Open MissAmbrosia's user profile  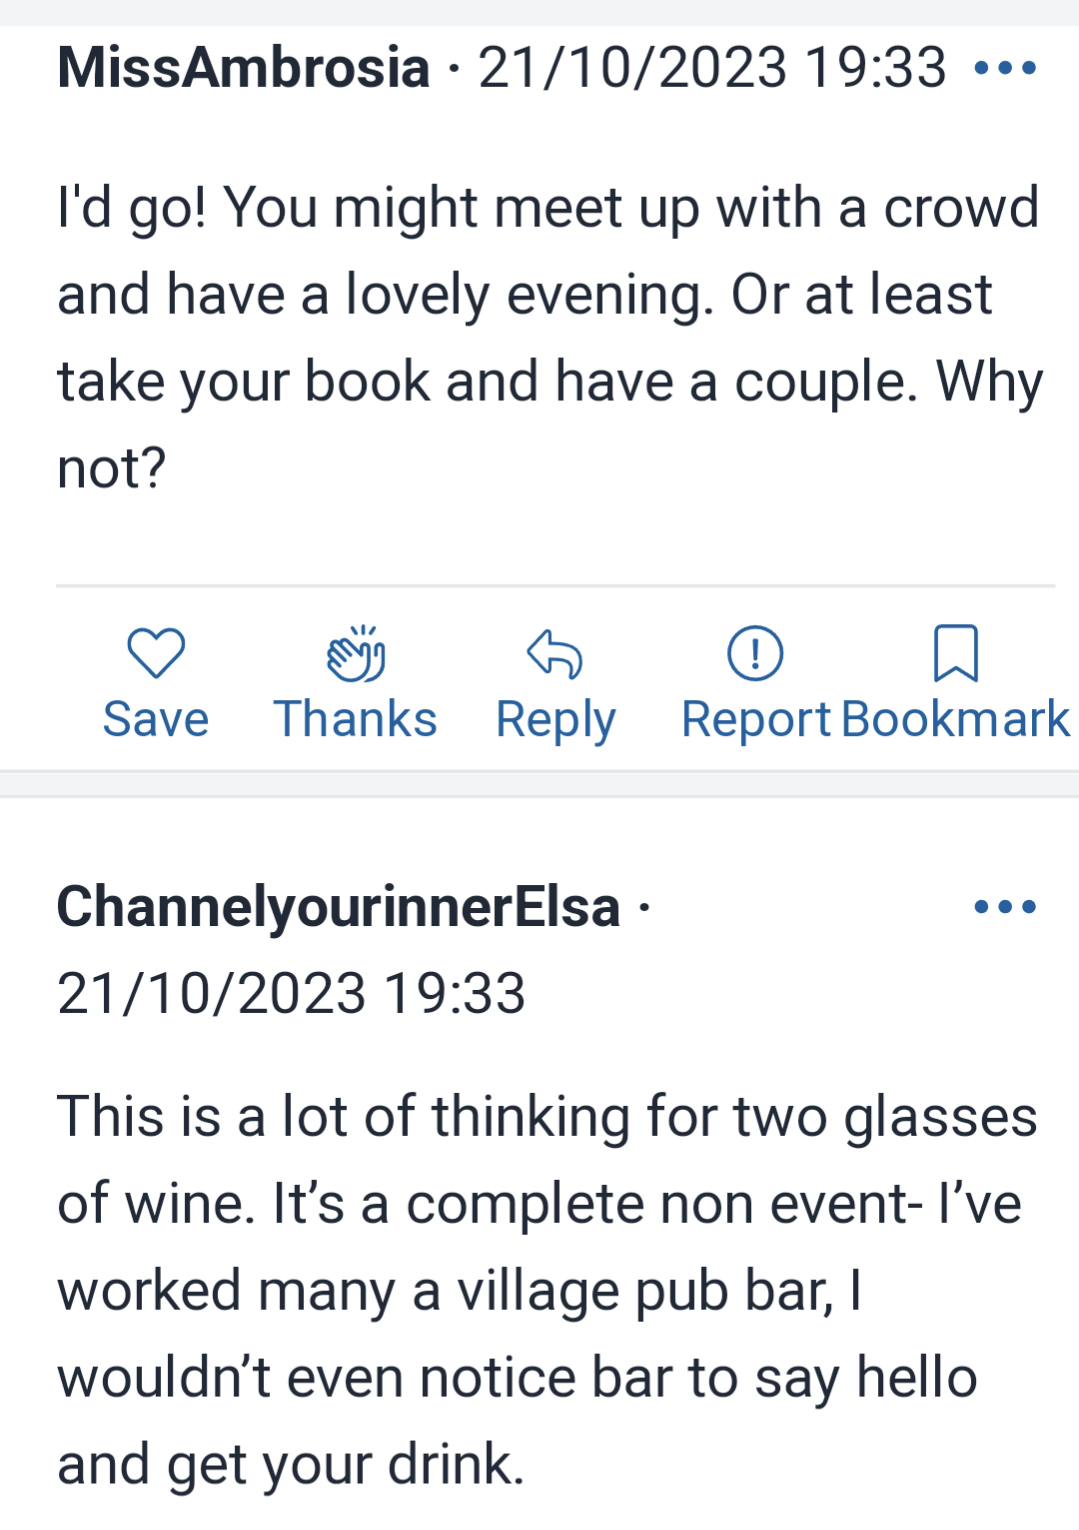(243, 68)
